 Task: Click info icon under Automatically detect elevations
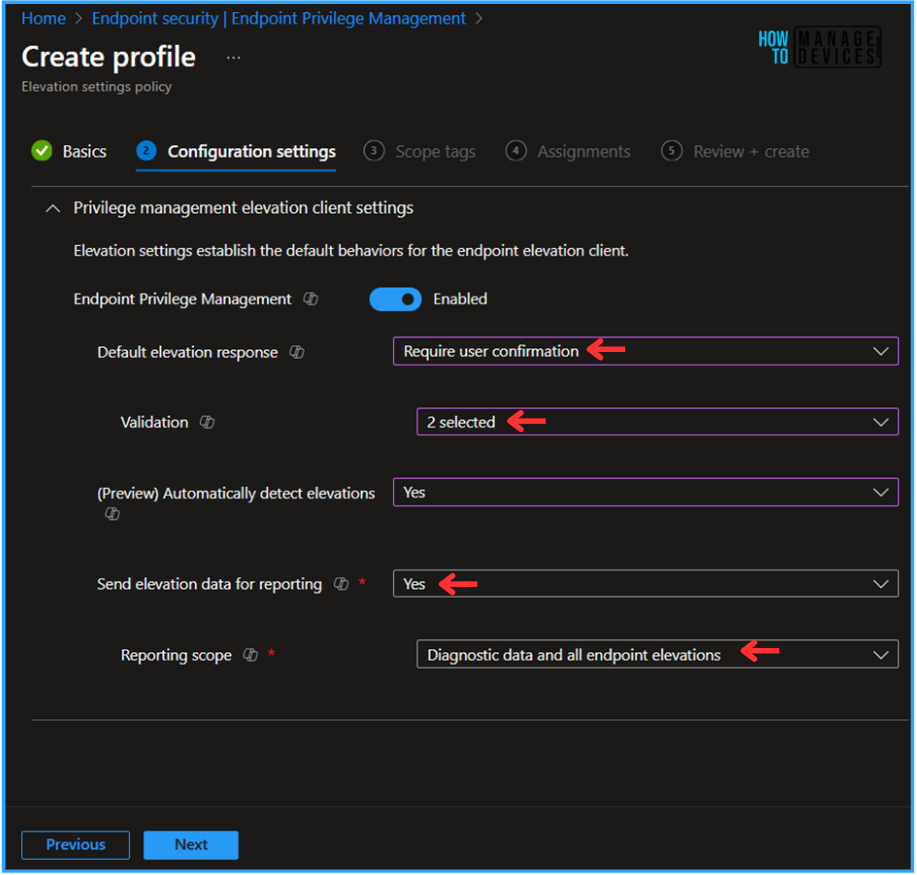112,514
